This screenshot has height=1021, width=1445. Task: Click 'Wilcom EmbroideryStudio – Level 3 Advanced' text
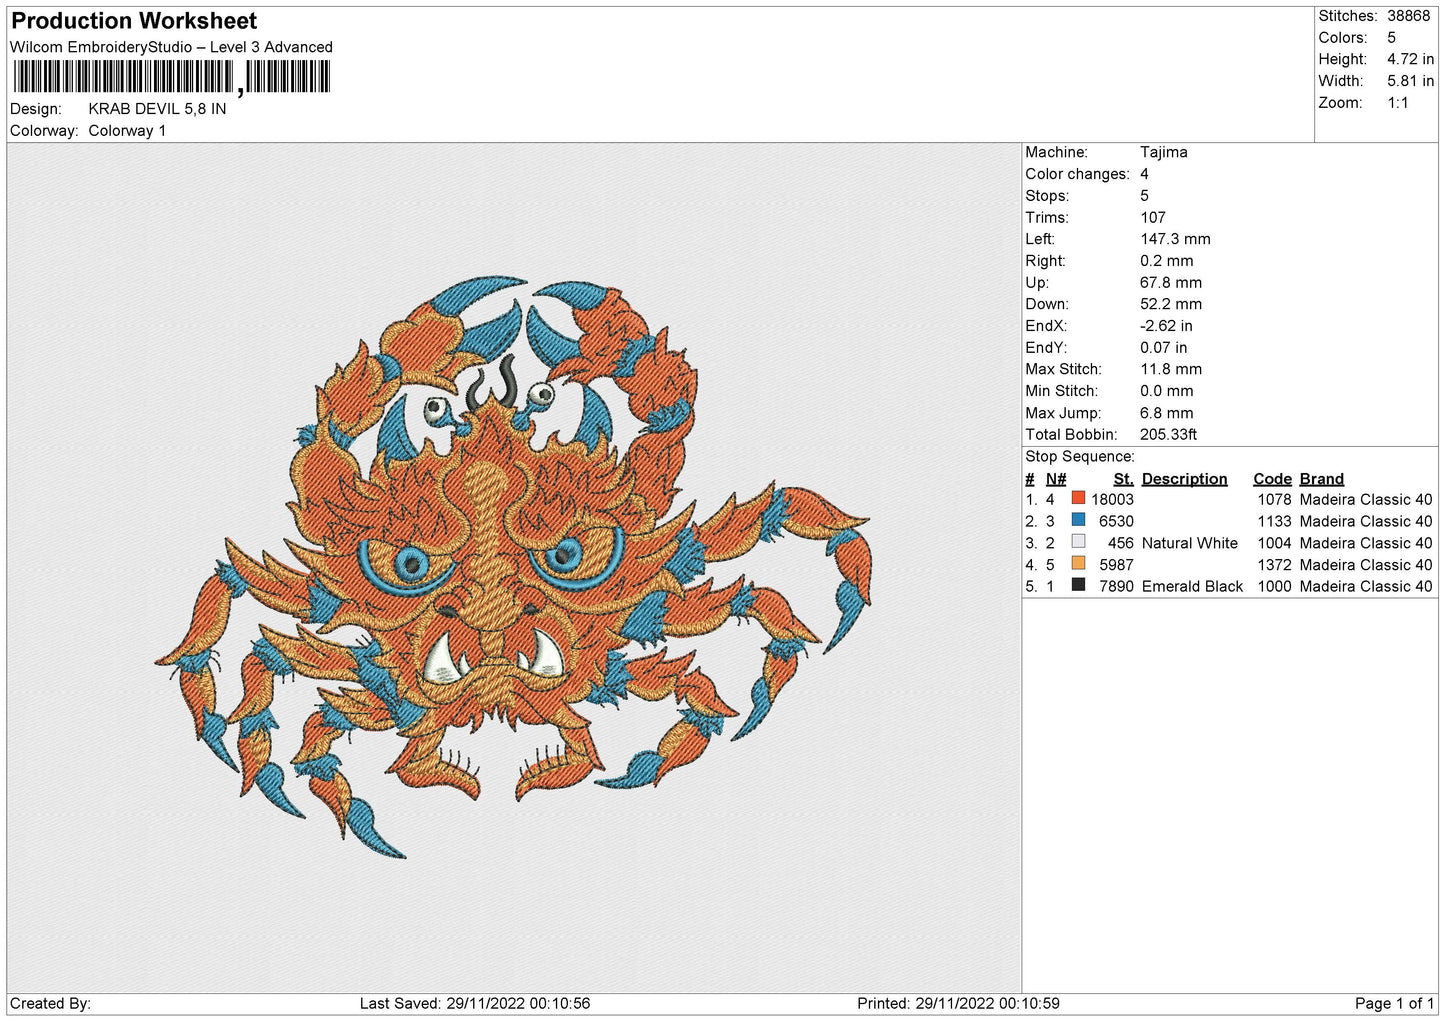point(171,47)
